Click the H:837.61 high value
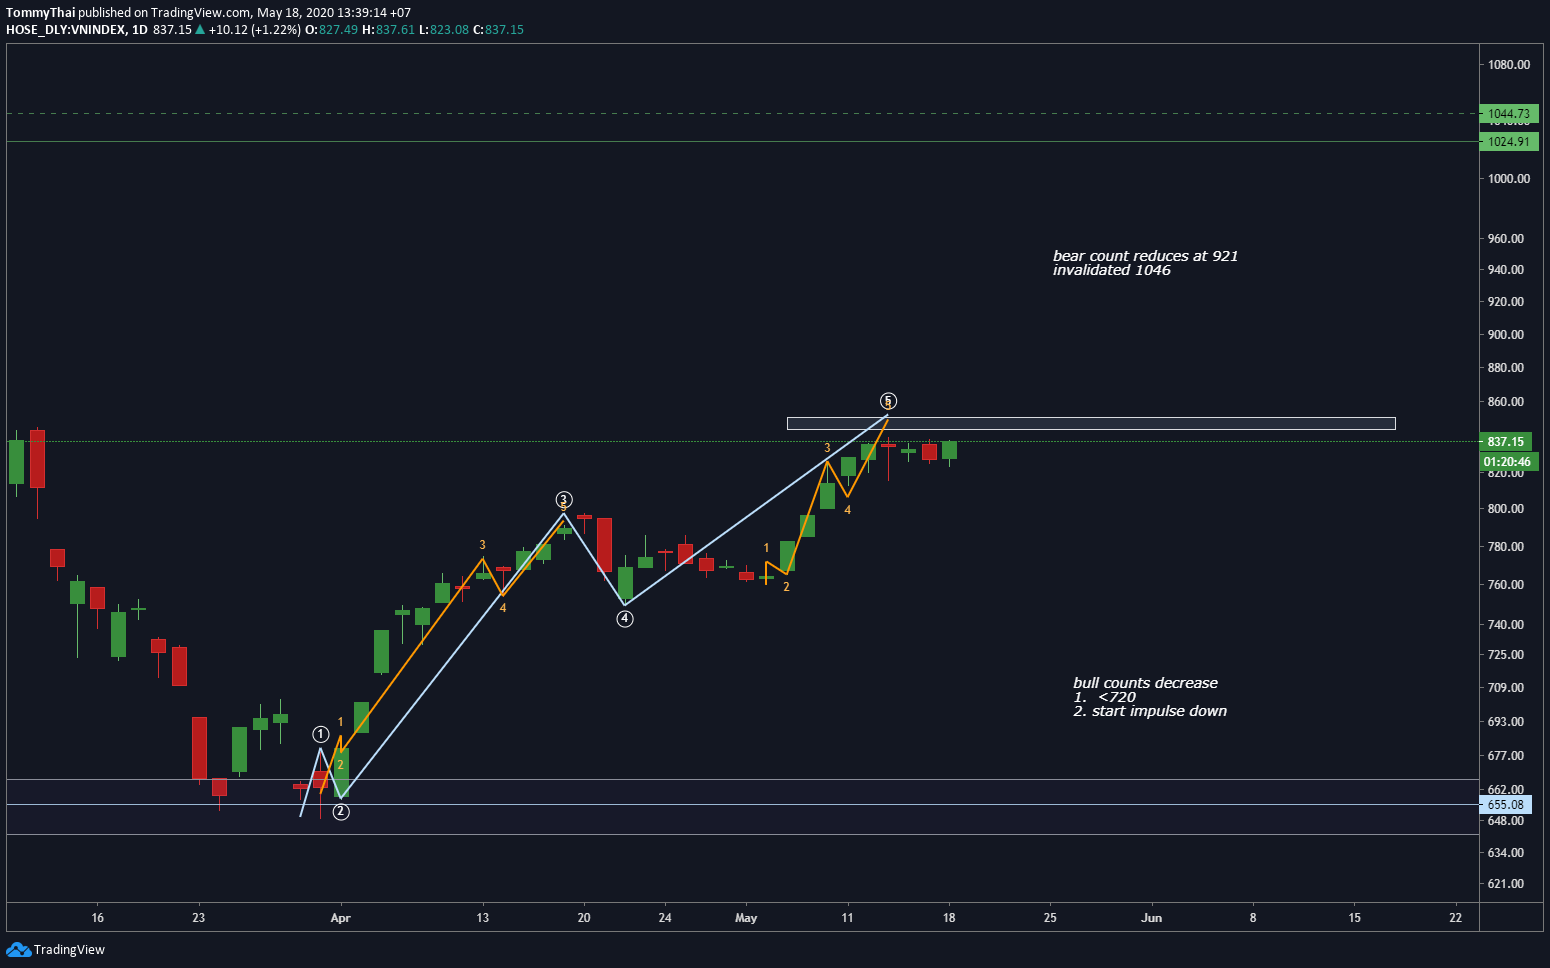 point(388,29)
